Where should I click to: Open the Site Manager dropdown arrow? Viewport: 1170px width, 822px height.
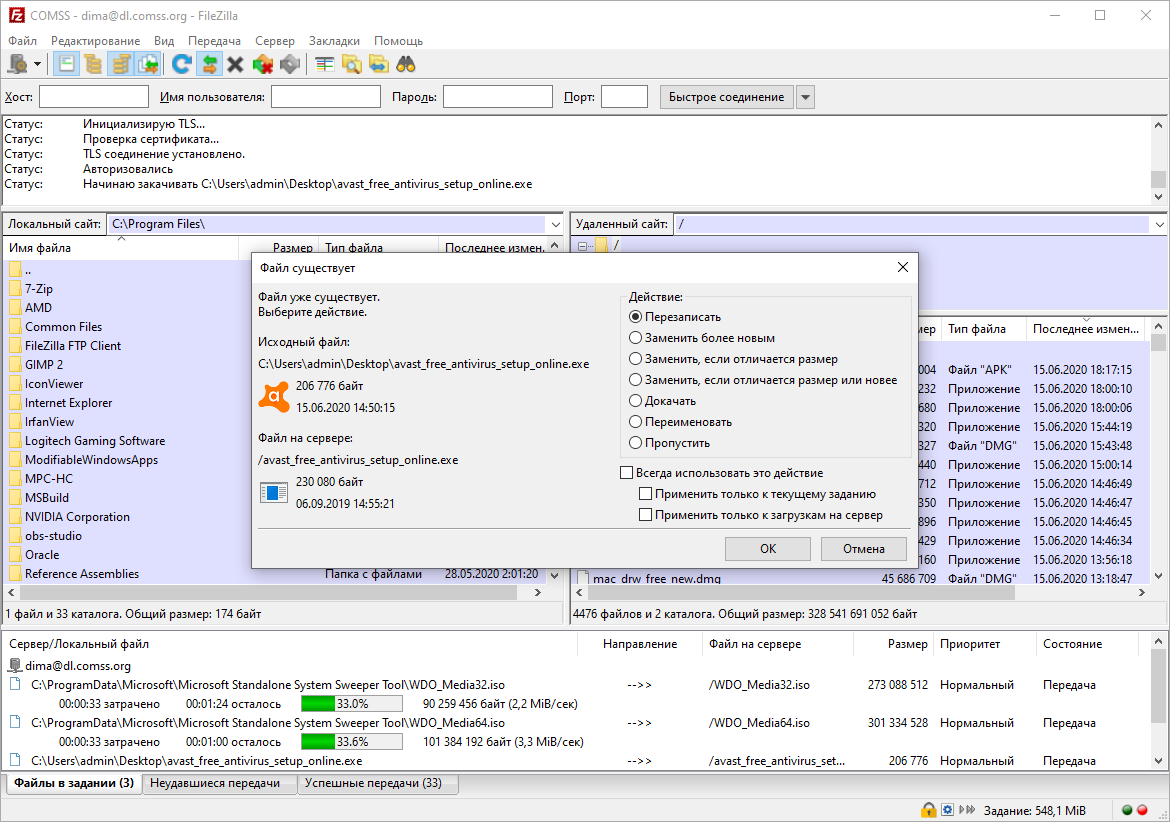(x=37, y=65)
